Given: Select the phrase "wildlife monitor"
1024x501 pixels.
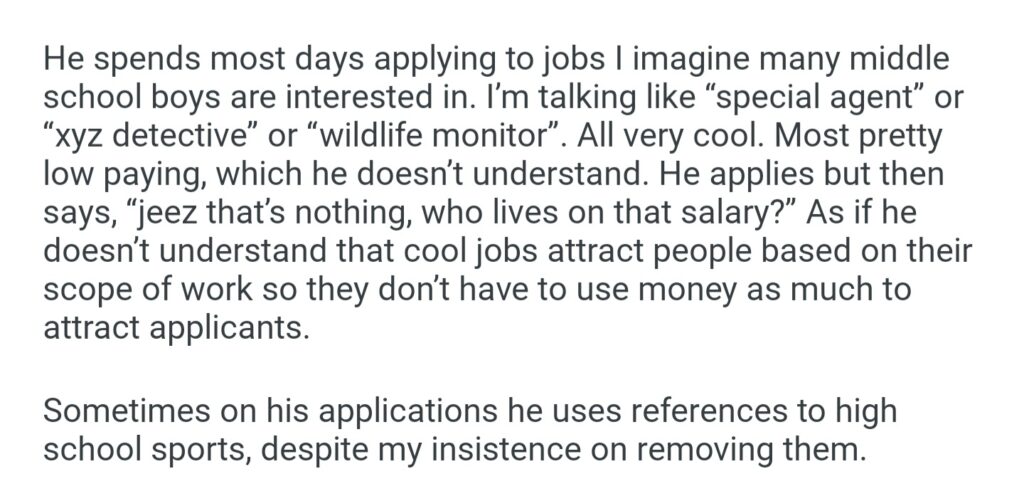Looking at the screenshot, I should [436, 136].
